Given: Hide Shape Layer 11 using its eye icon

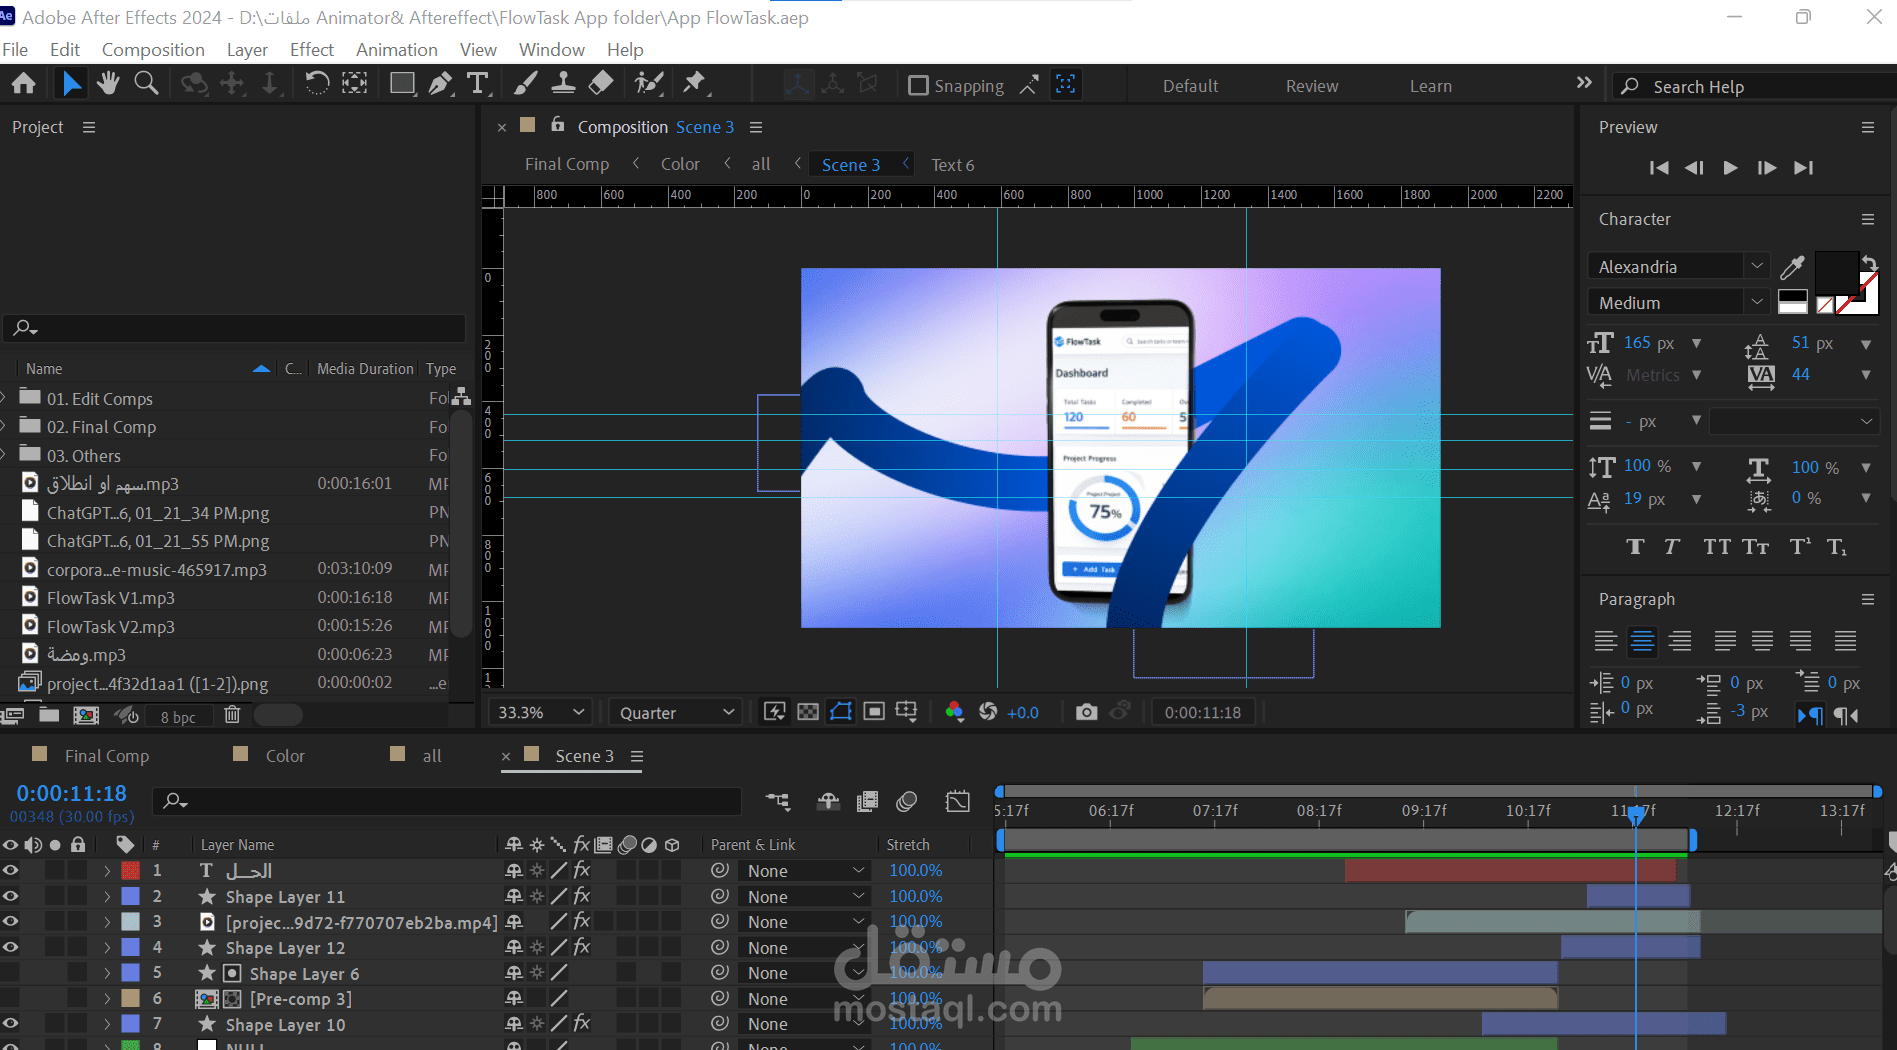Looking at the screenshot, I should (11, 896).
